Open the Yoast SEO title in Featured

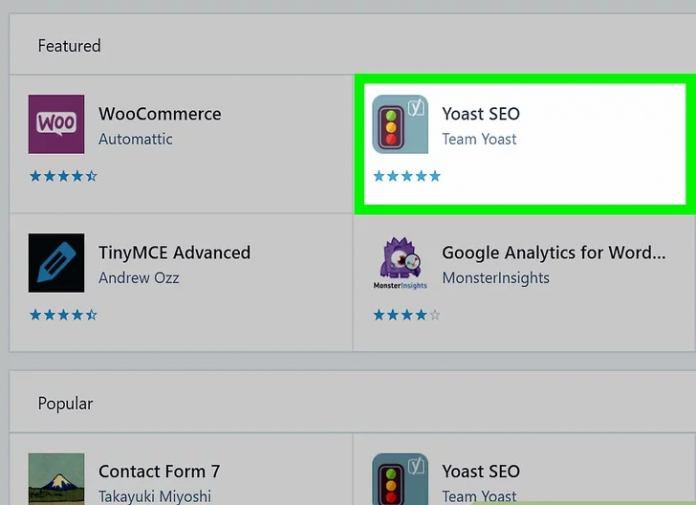click(481, 114)
